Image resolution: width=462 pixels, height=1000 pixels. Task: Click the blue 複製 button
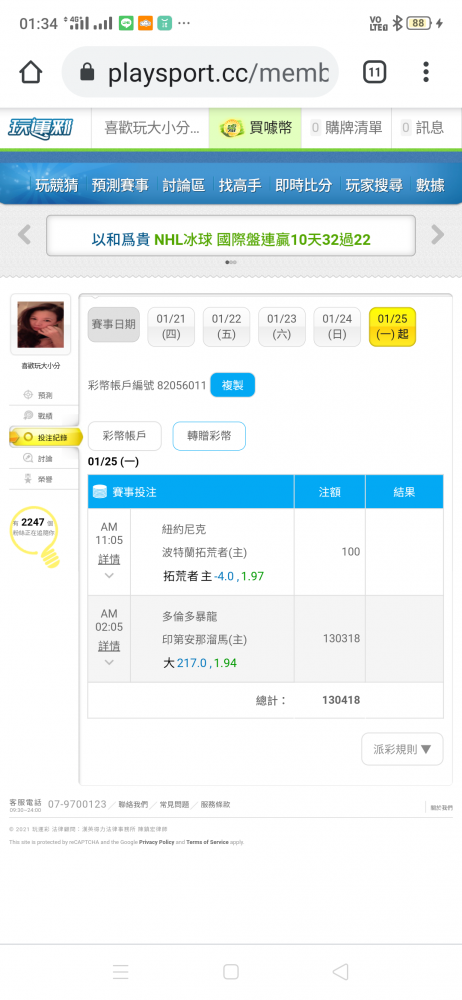click(x=232, y=385)
